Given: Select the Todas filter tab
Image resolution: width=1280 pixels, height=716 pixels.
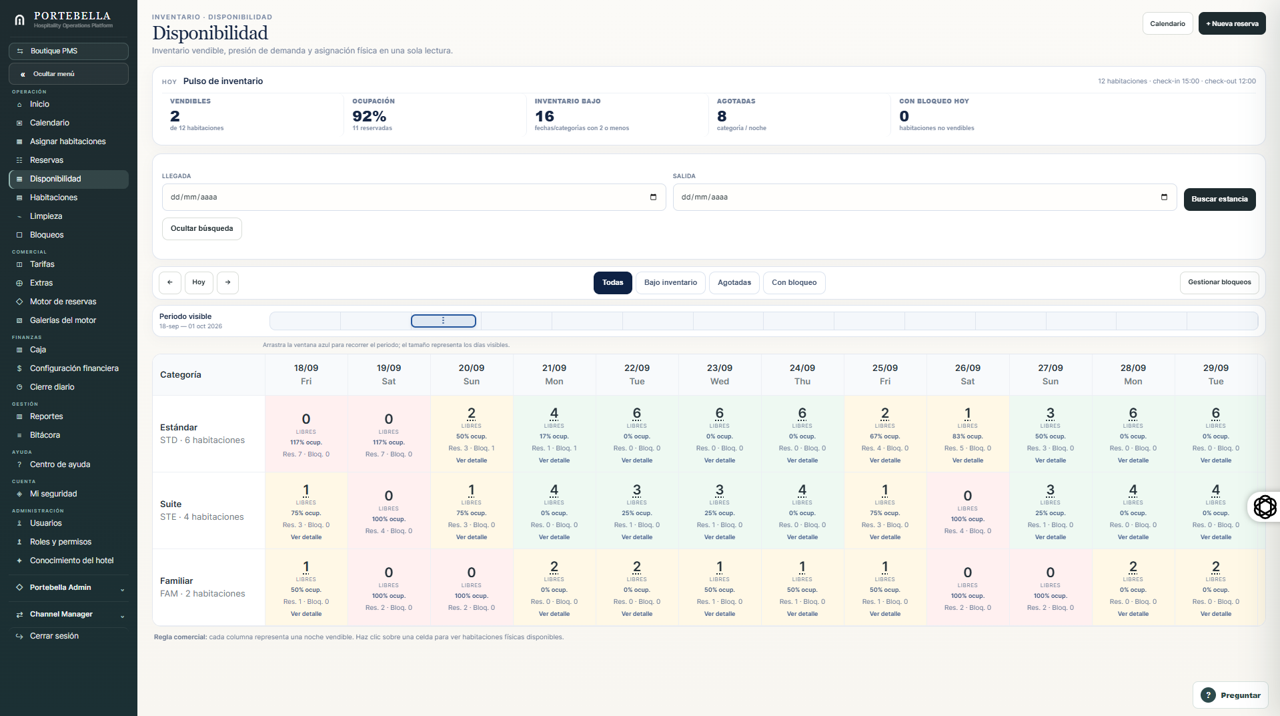Looking at the screenshot, I should pyautogui.click(x=613, y=282).
